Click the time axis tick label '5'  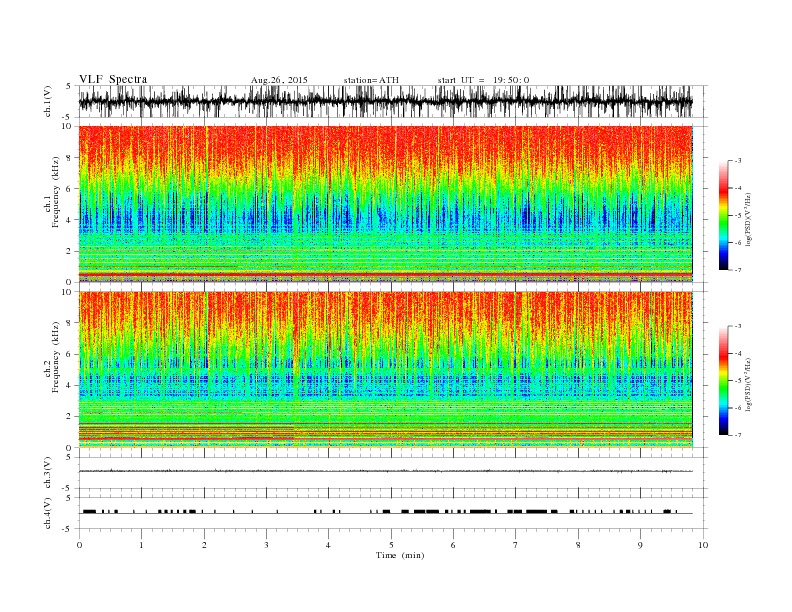(x=391, y=545)
